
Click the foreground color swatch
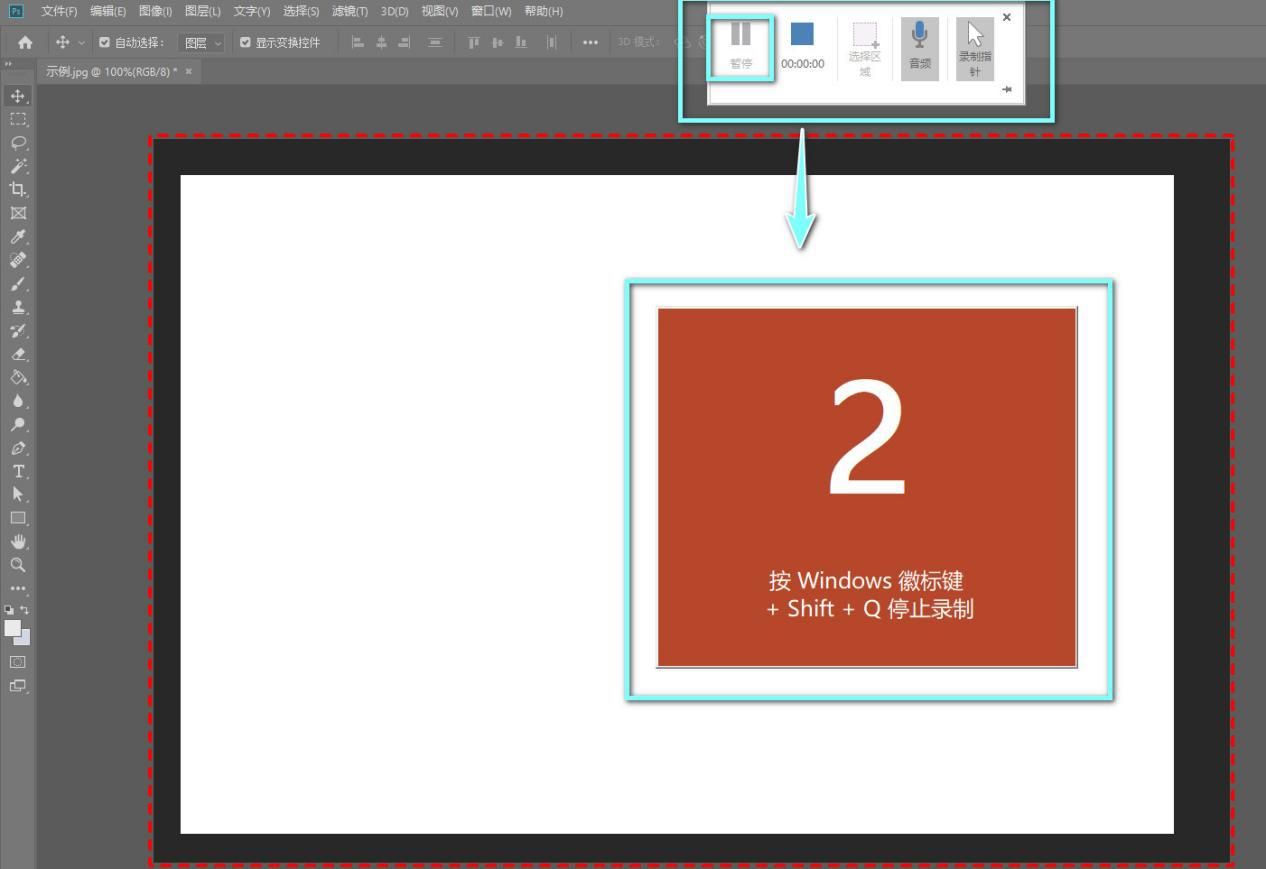pos(13,628)
